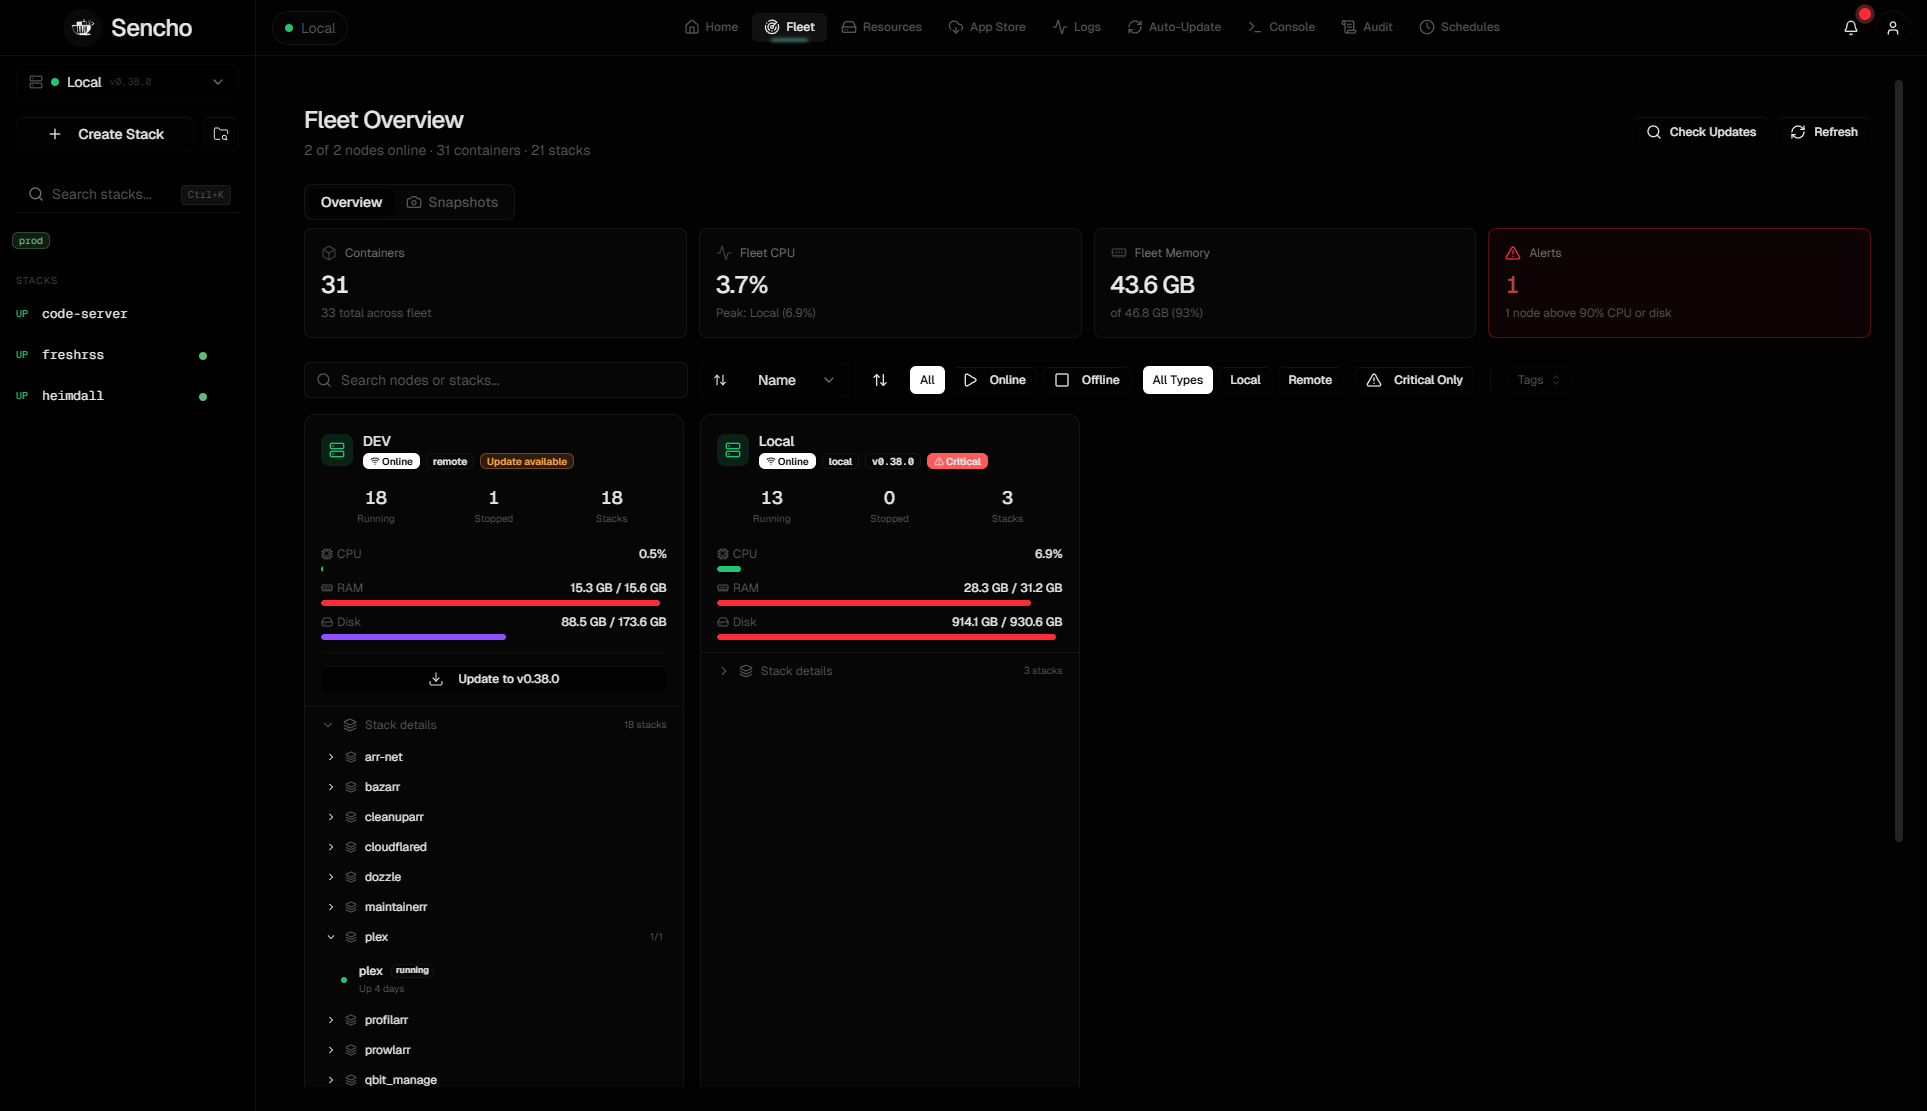Viewport: 1927px width, 1111px height.
Task: Click the Check Updates button
Action: [x=1702, y=132]
